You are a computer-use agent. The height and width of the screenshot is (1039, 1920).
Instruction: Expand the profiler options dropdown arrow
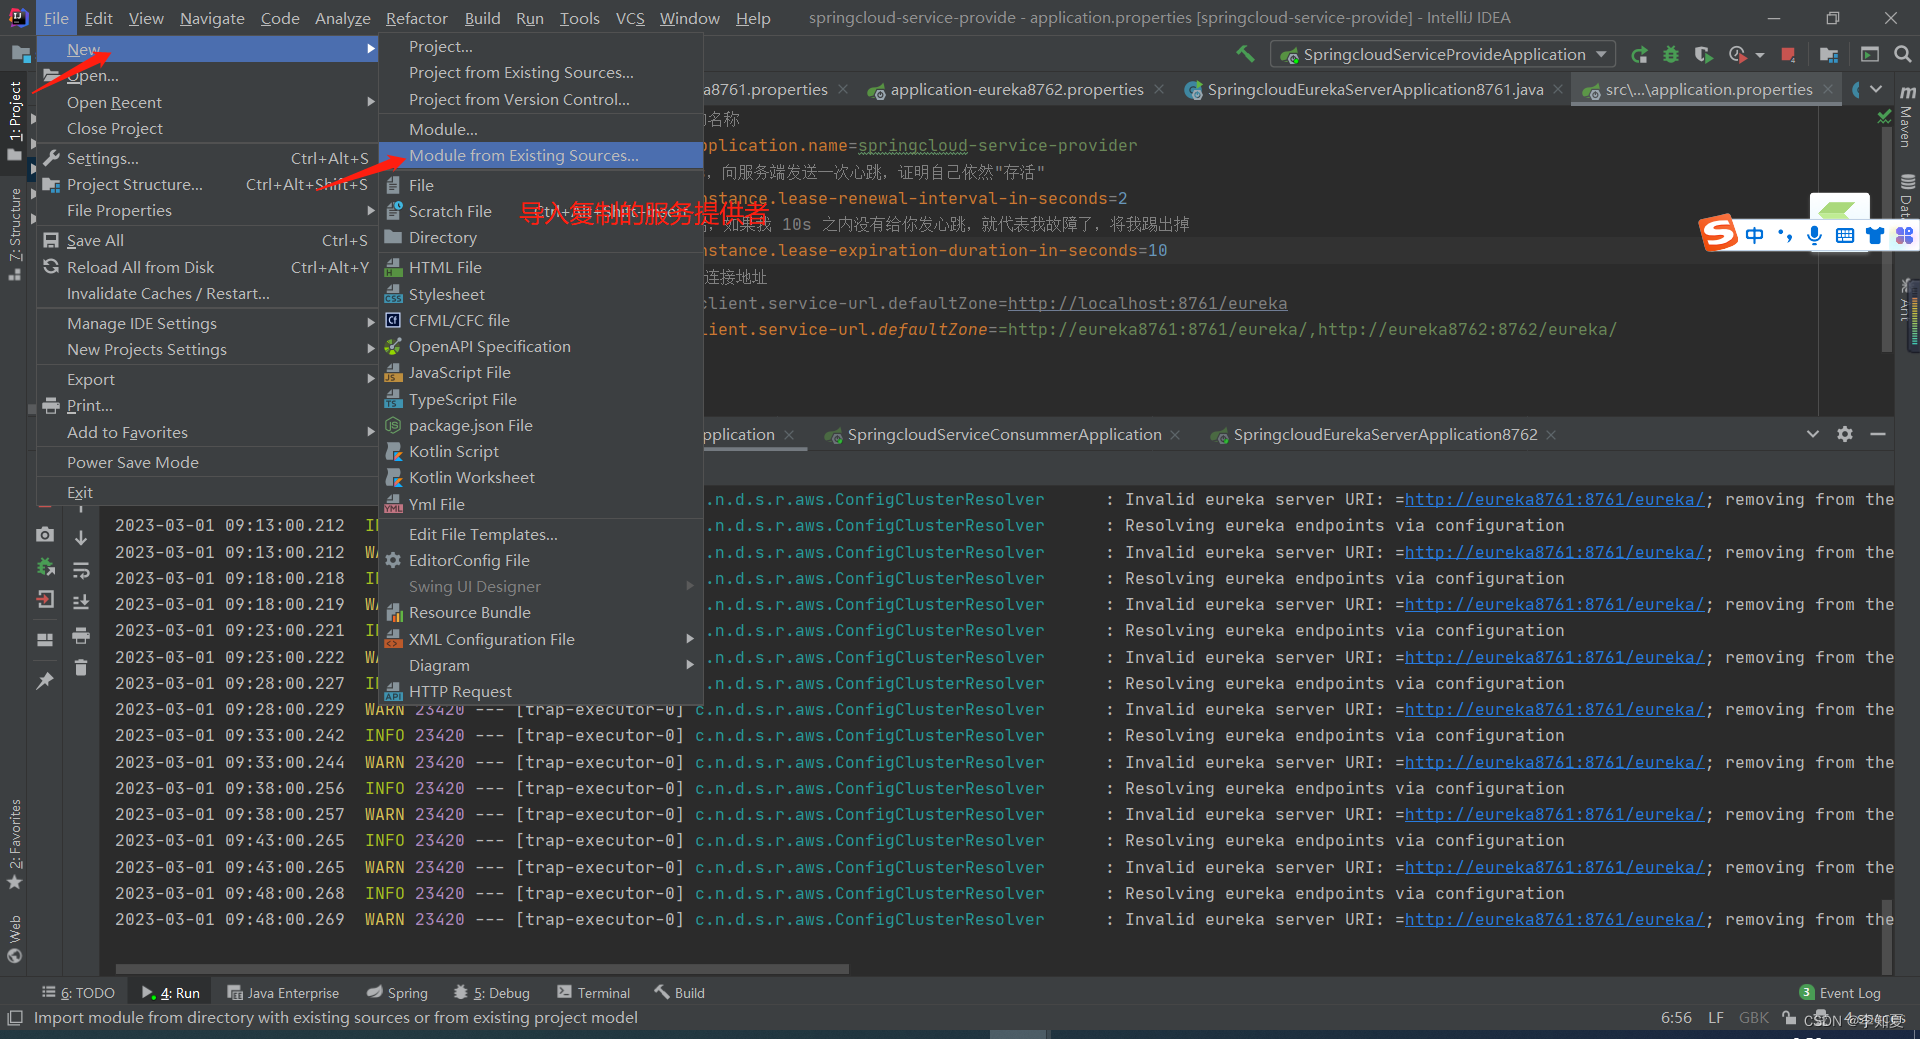[1760, 55]
